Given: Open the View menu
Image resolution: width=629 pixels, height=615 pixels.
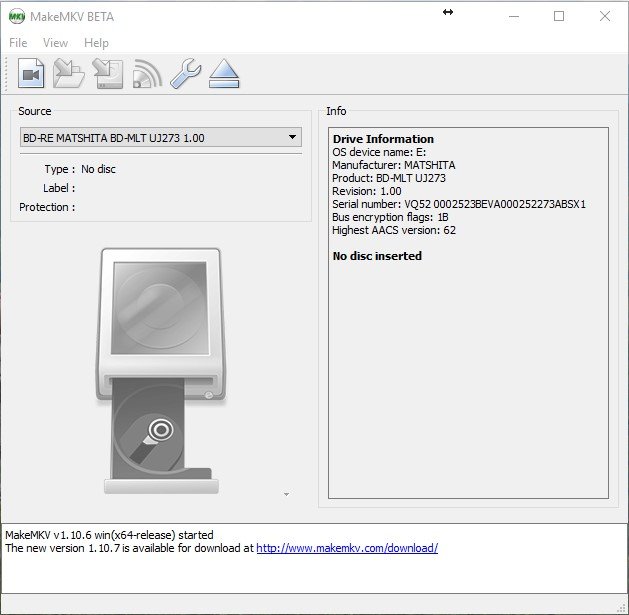Looking at the screenshot, I should pyautogui.click(x=55, y=43).
